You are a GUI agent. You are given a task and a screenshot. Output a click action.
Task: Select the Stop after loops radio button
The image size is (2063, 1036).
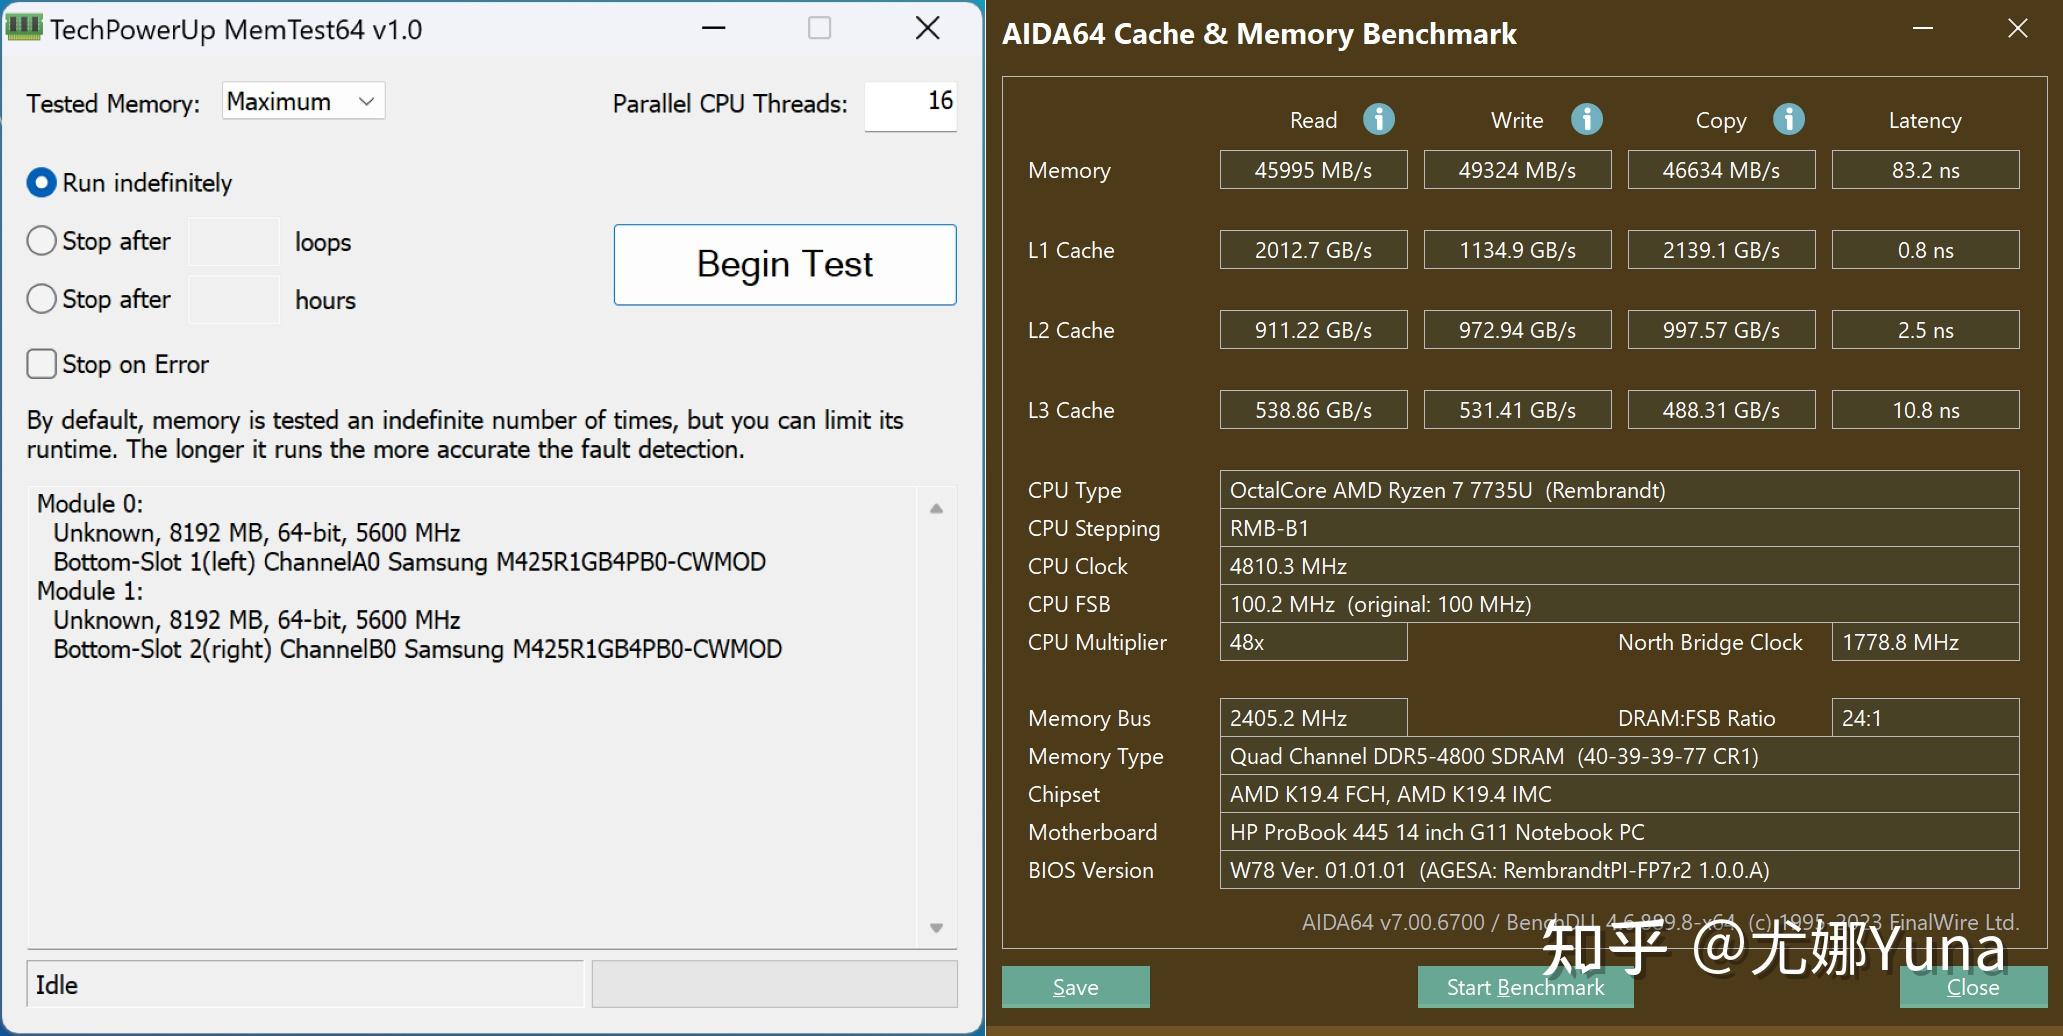coord(41,241)
